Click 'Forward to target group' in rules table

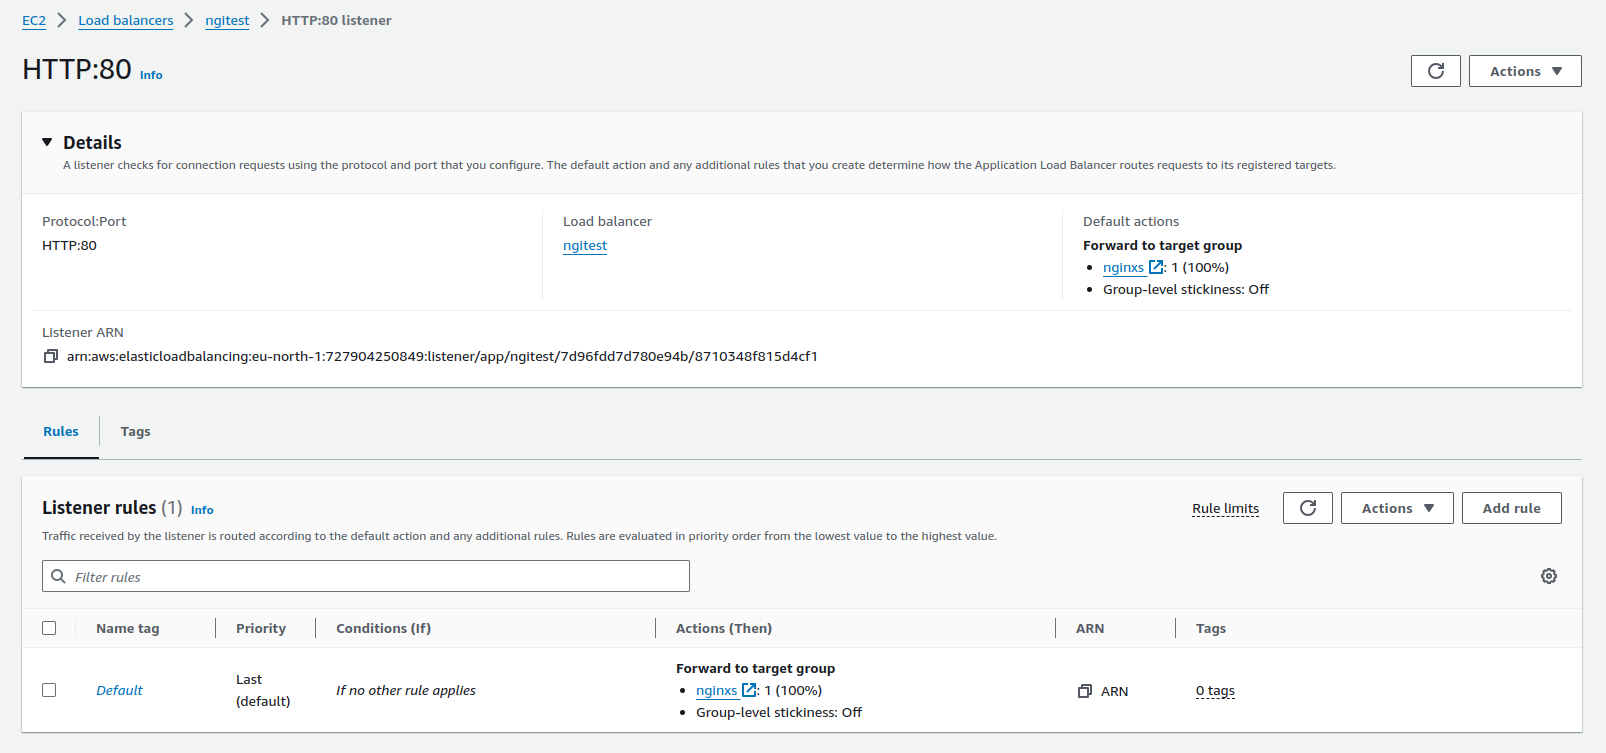click(755, 668)
